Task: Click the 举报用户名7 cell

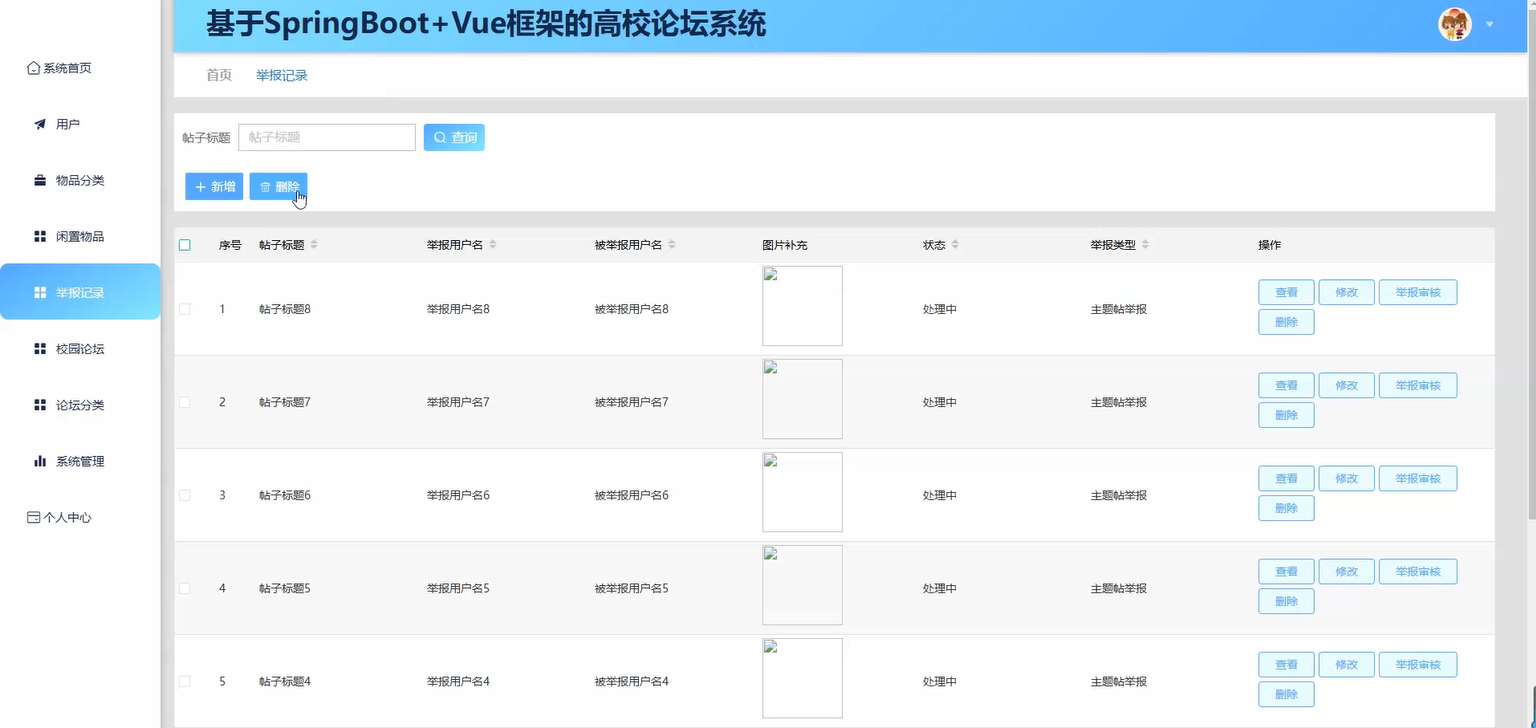Action: coord(458,402)
